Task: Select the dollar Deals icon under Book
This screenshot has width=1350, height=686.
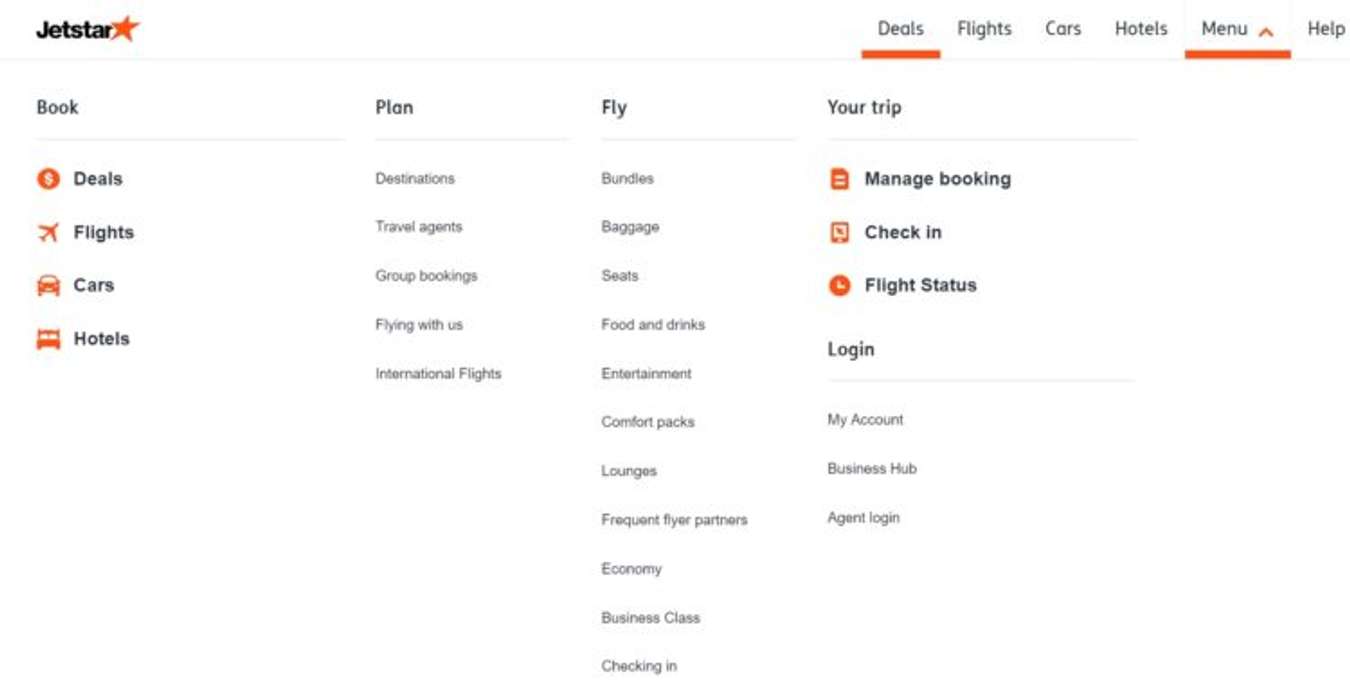Action: tap(46, 179)
